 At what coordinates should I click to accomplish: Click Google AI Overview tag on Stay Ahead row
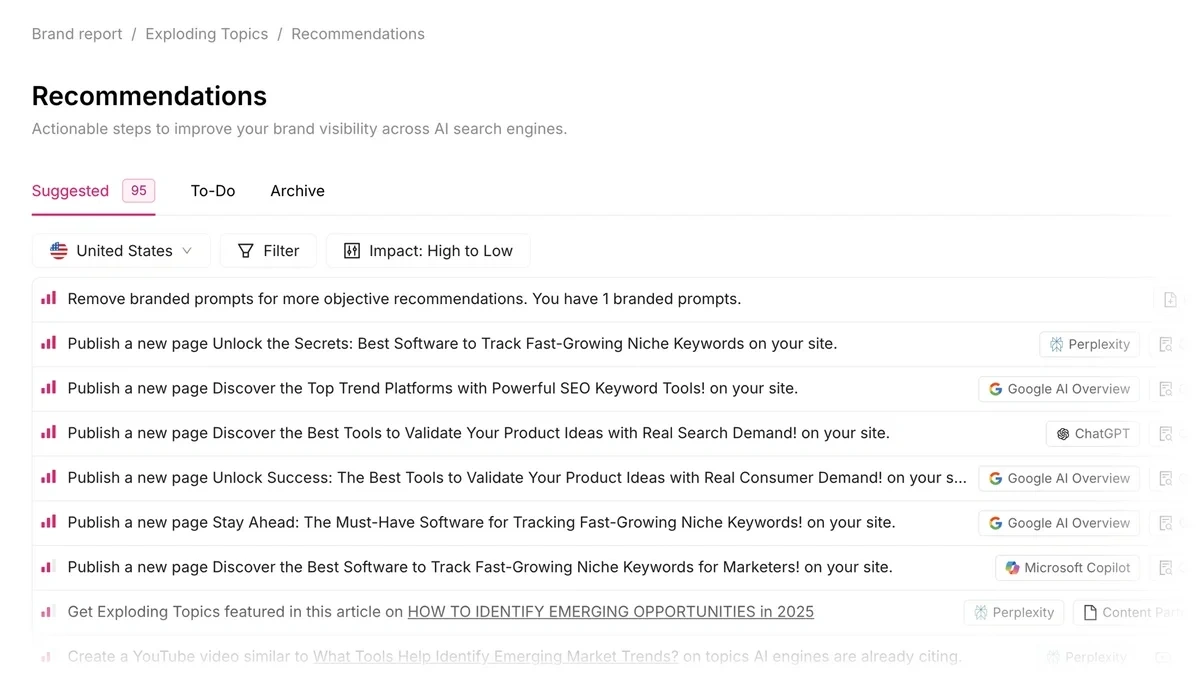click(1059, 523)
